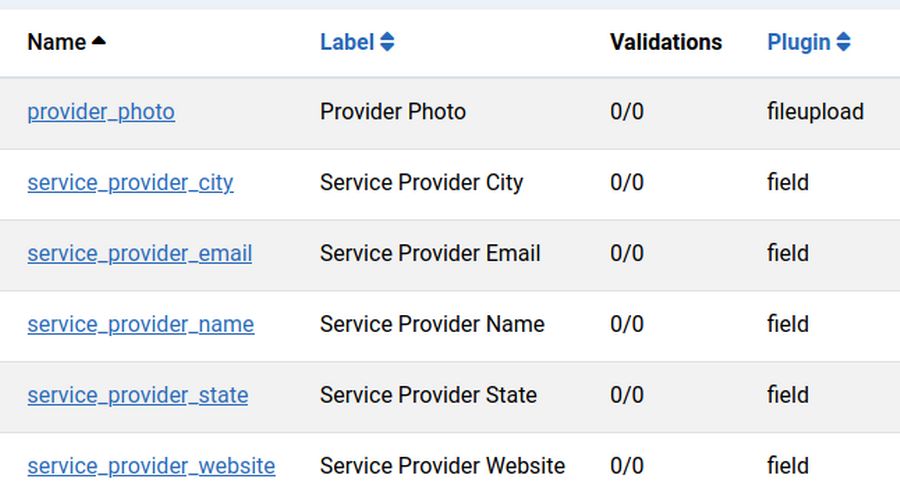Click the Service Provider City label cell
900x496 pixels.
point(421,183)
